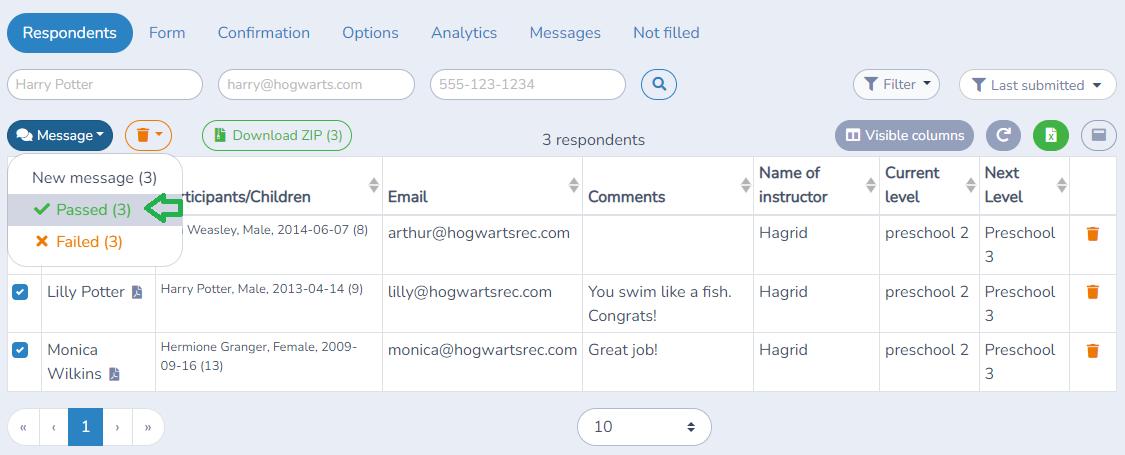Screen dimensions: 1125x455
Task: Click the '3 respondents' count text
Action: click(x=593, y=140)
